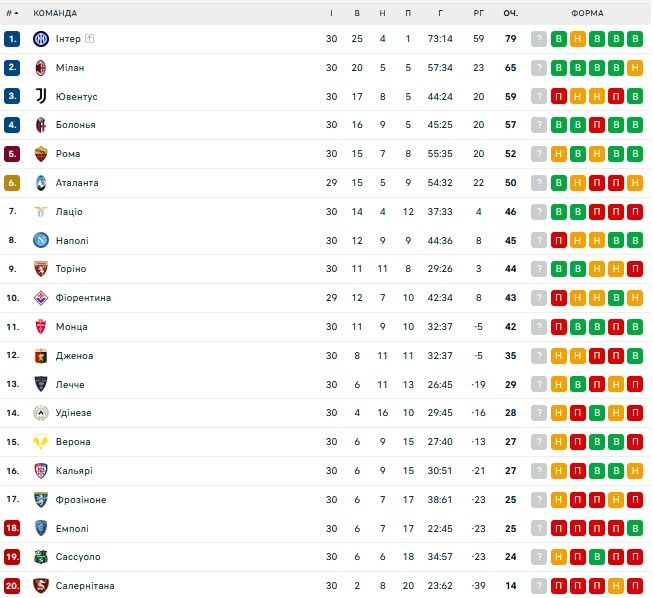The height and width of the screenshot is (598, 653).
Task: Click Salernitana's yellow draw form badge
Action: pyautogui.click(x=616, y=586)
